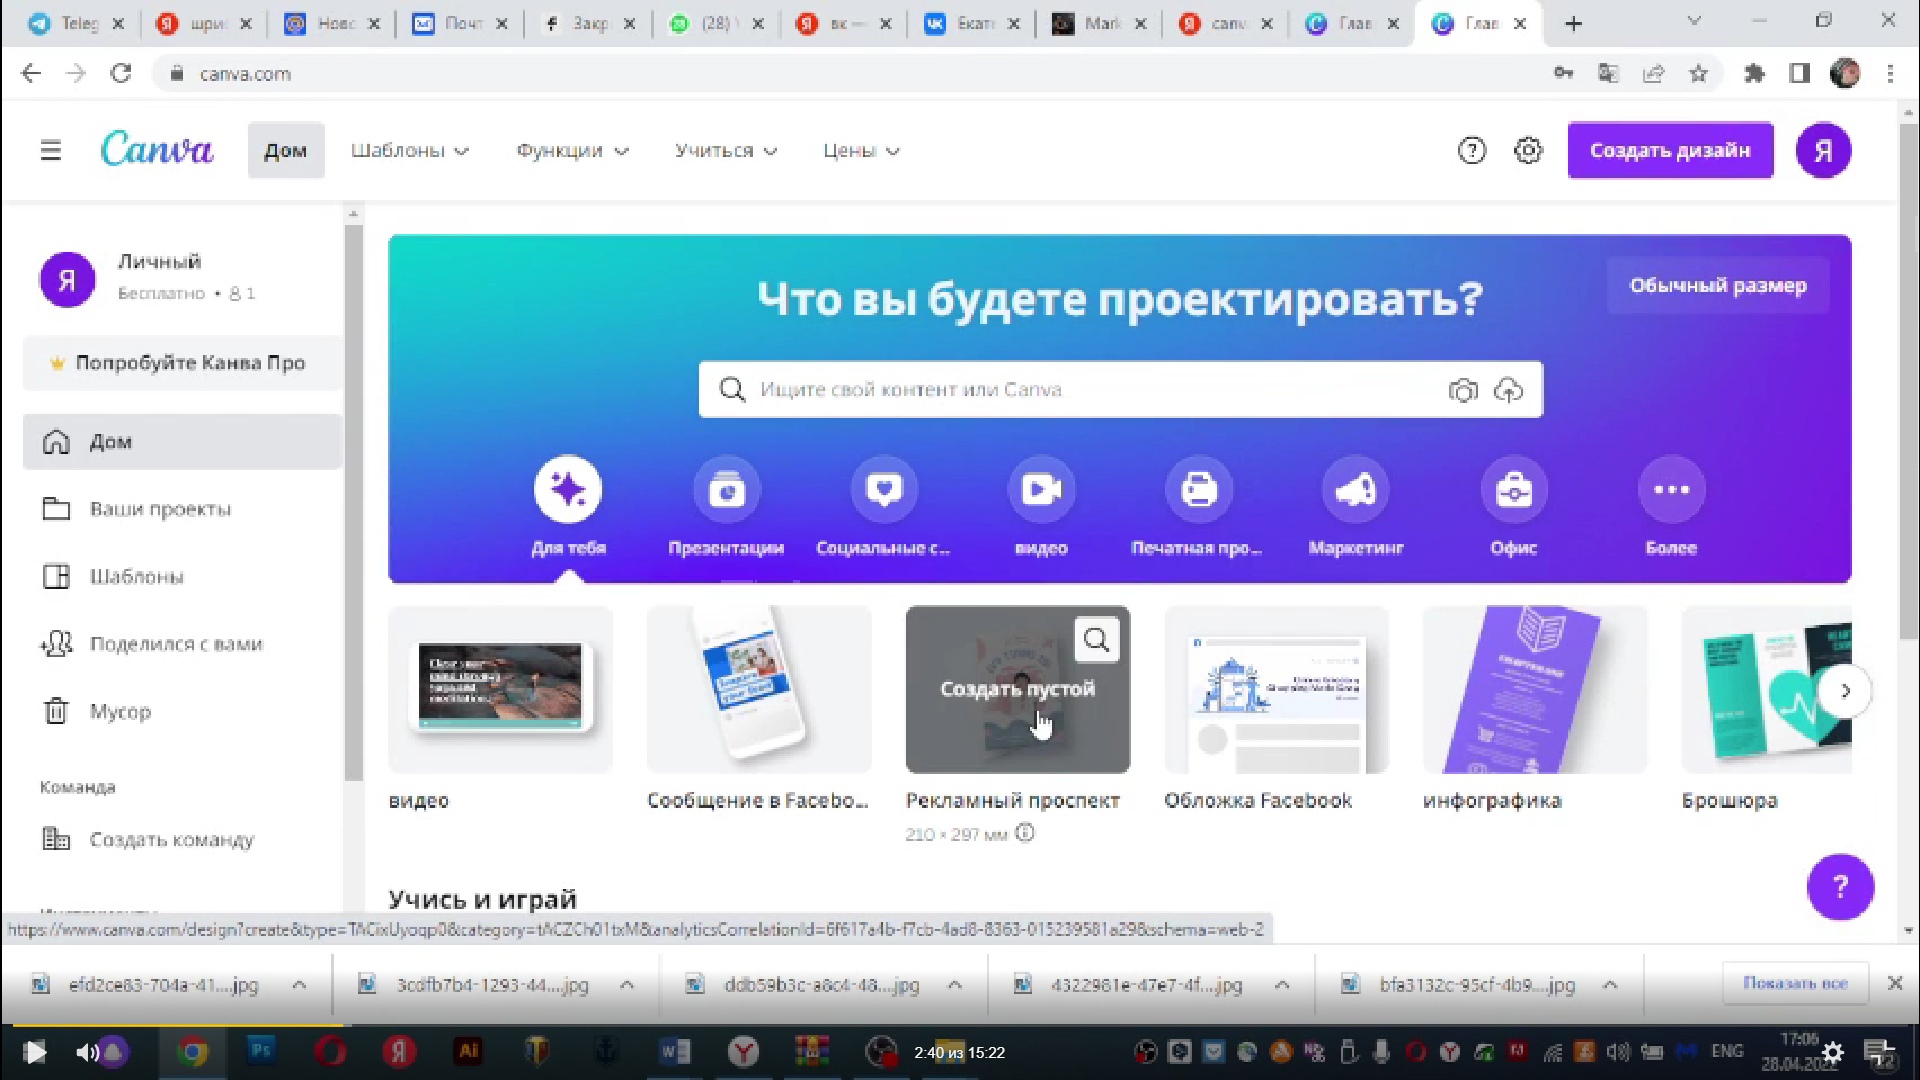This screenshot has height=1080, width=1920.
Task: Click the camera icon in the search bar
Action: 1463,390
